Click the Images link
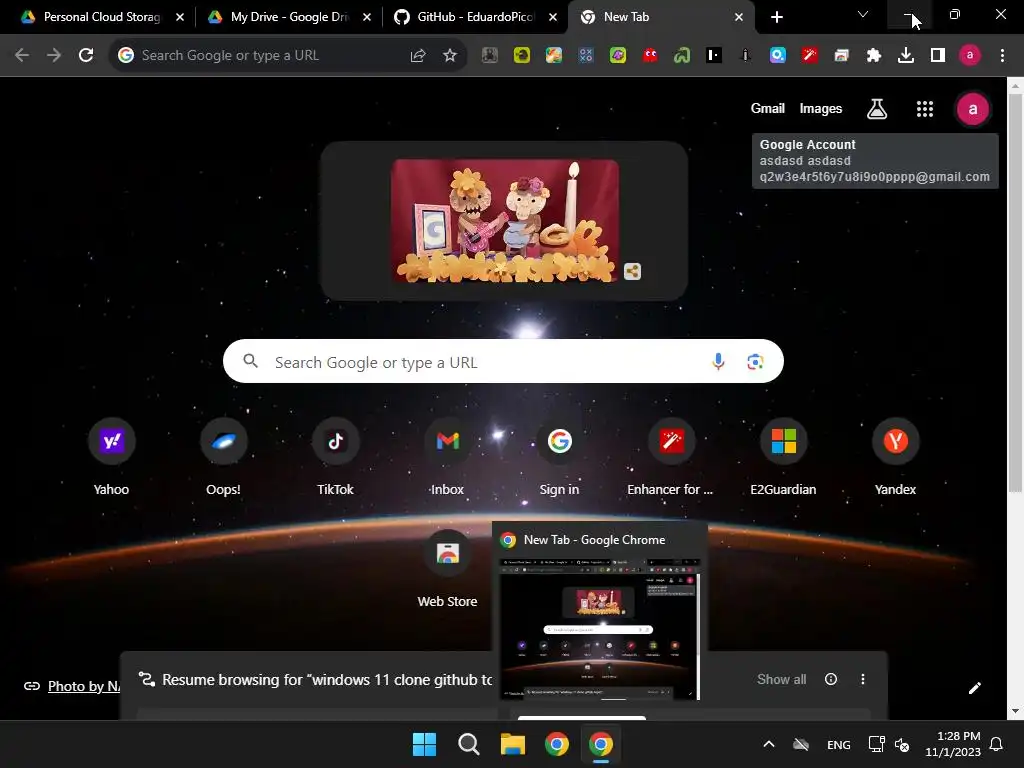This screenshot has width=1024, height=768. tap(821, 108)
